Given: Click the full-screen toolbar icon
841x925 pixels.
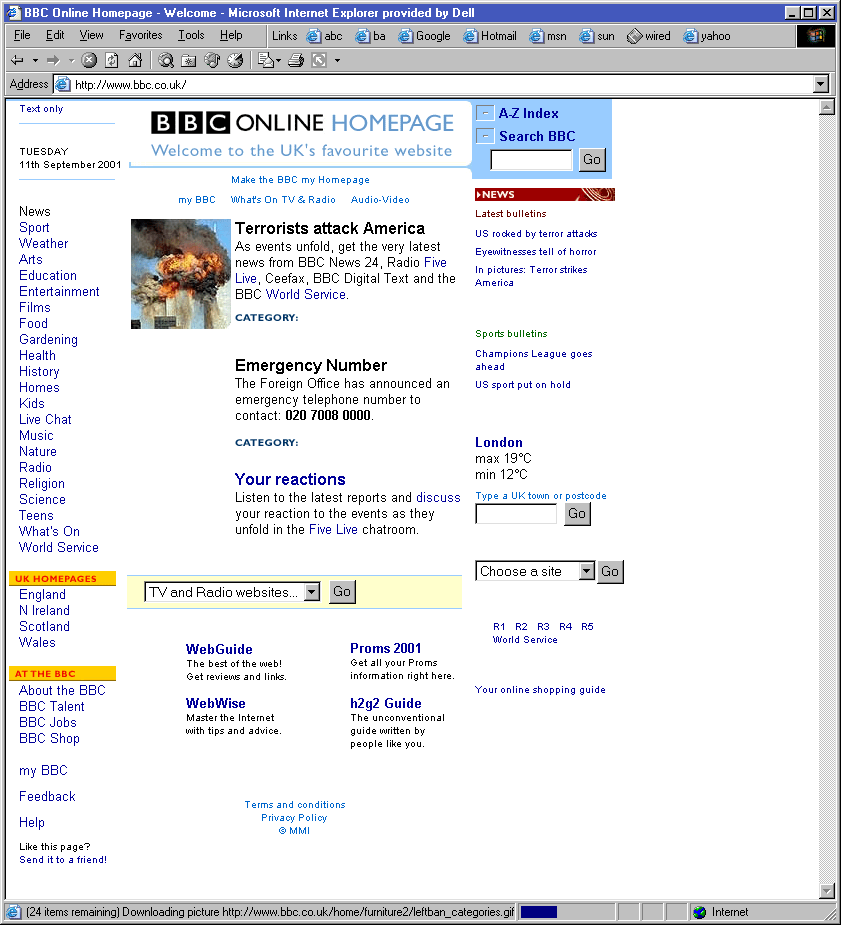Looking at the screenshot, I should point(319,60).
